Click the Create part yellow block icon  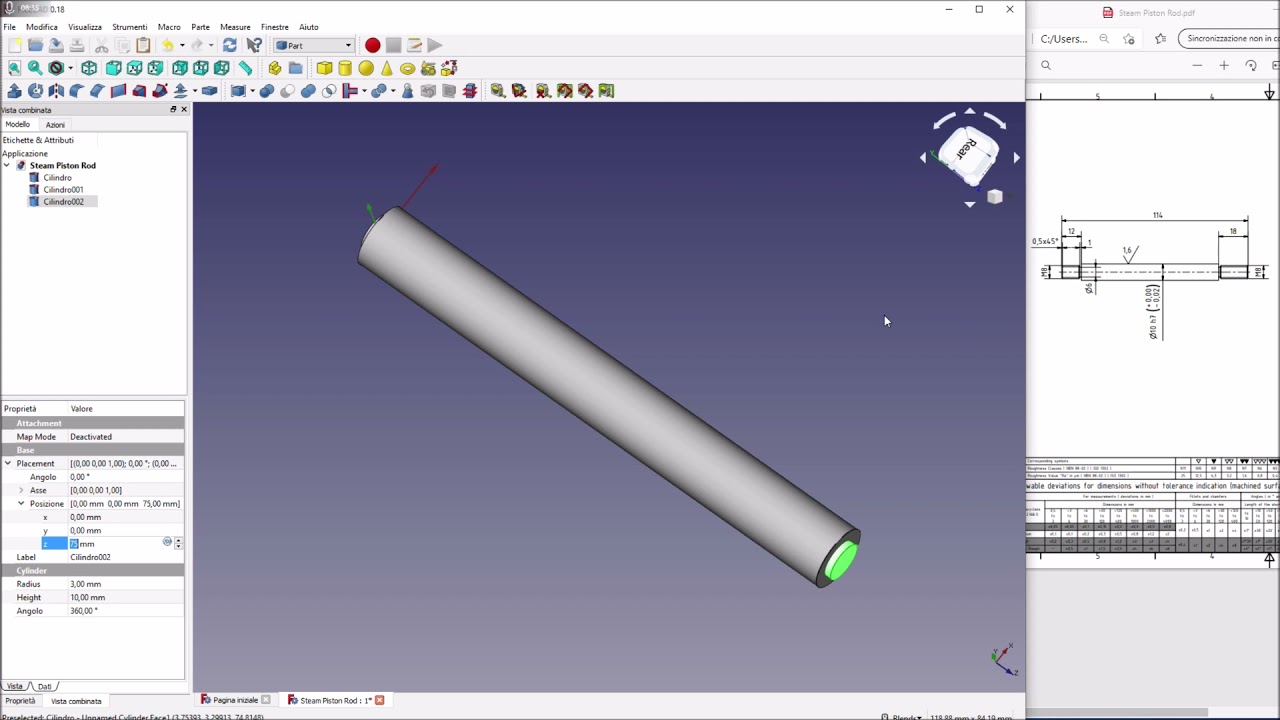pos(274,68)
